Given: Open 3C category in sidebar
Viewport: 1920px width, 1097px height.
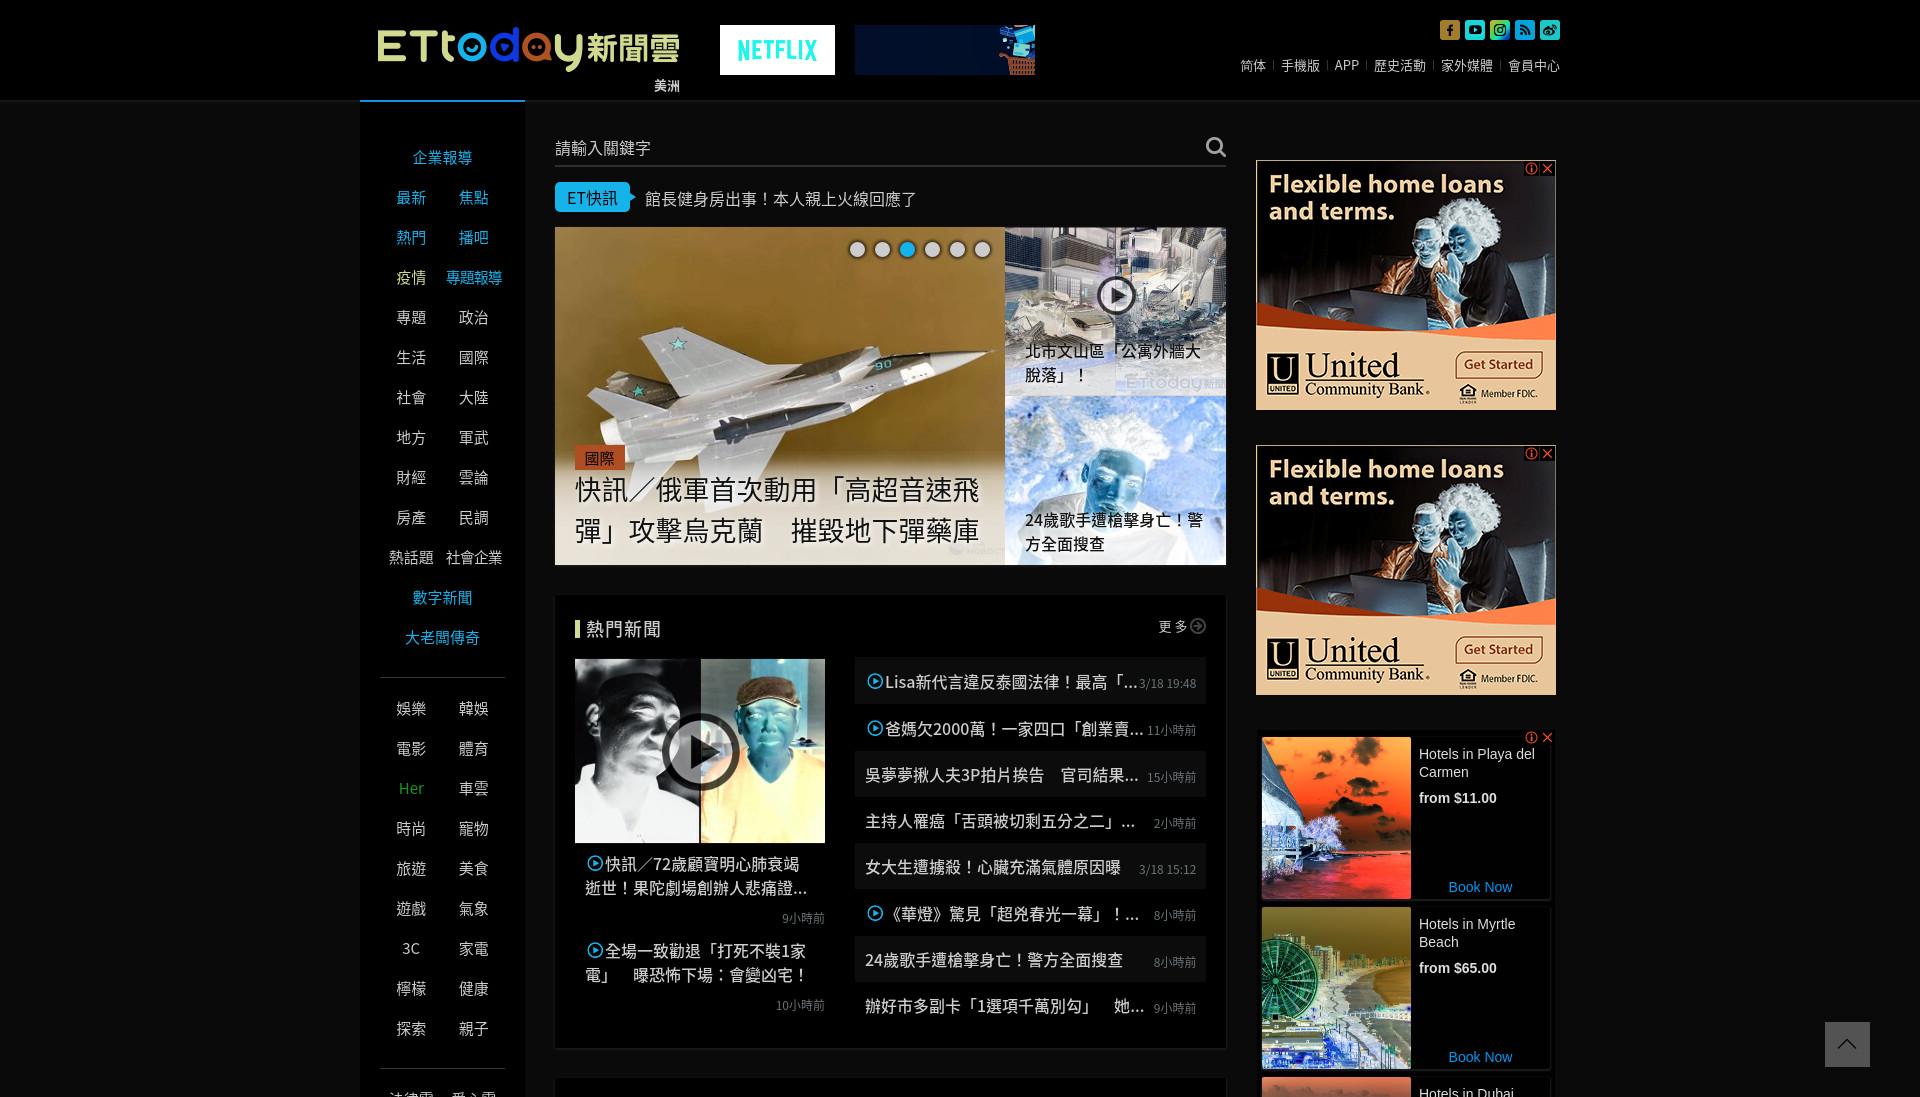Looking at the screenshot, I should click(x=411, y=949).
